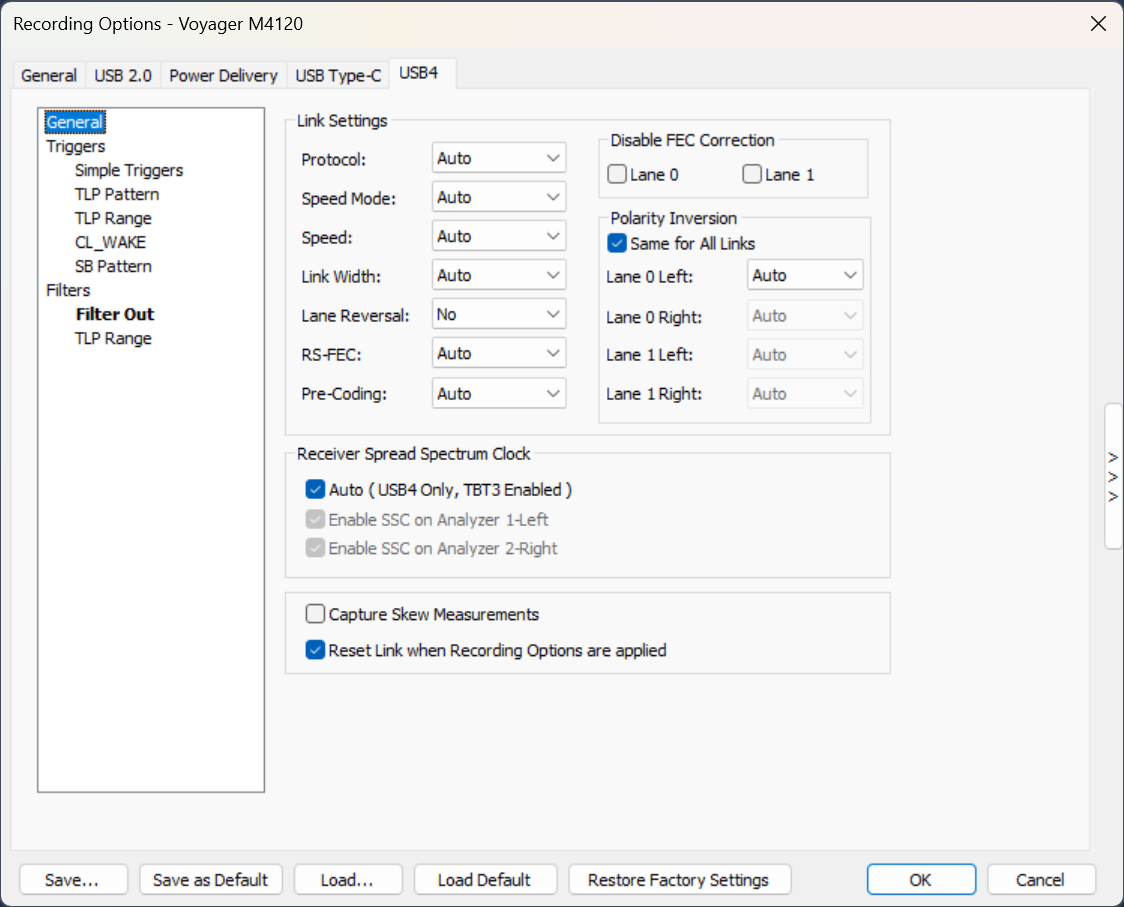Confirm with the OK button
The width and height of the screenshot is (1124, 907).
[x=921, y=880]
